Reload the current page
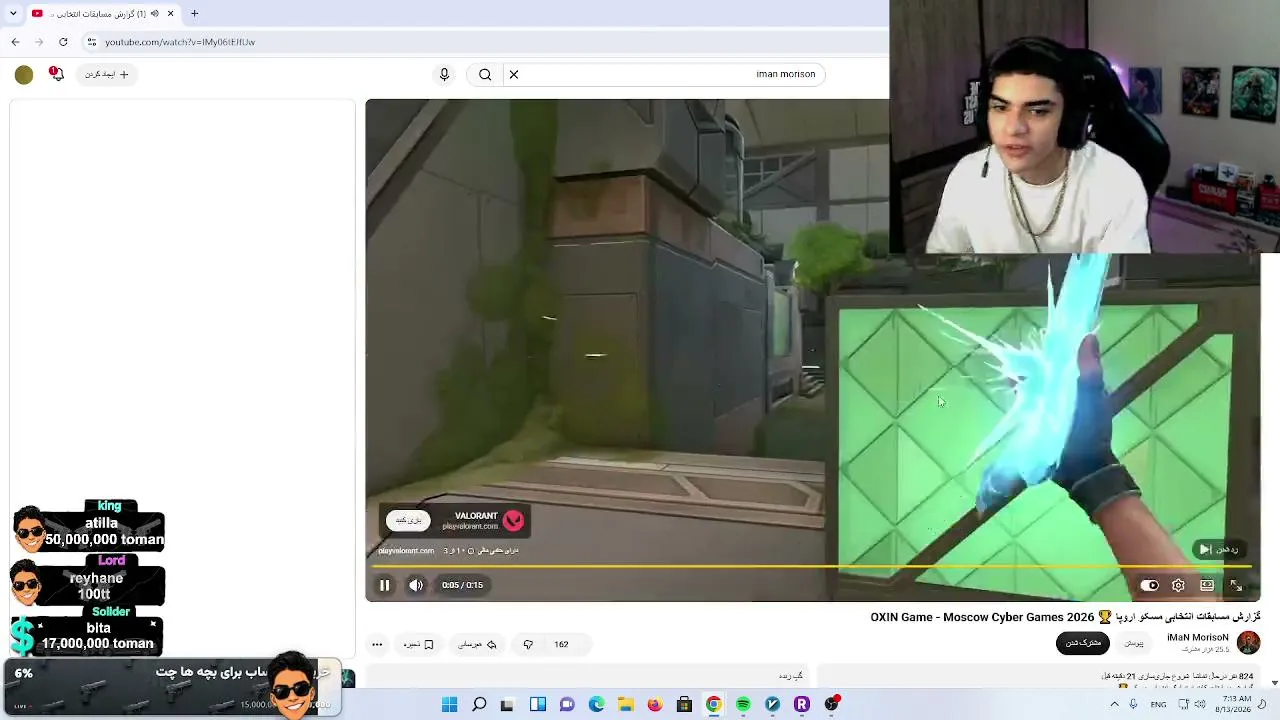The image size is (1280, 720). 63,42
